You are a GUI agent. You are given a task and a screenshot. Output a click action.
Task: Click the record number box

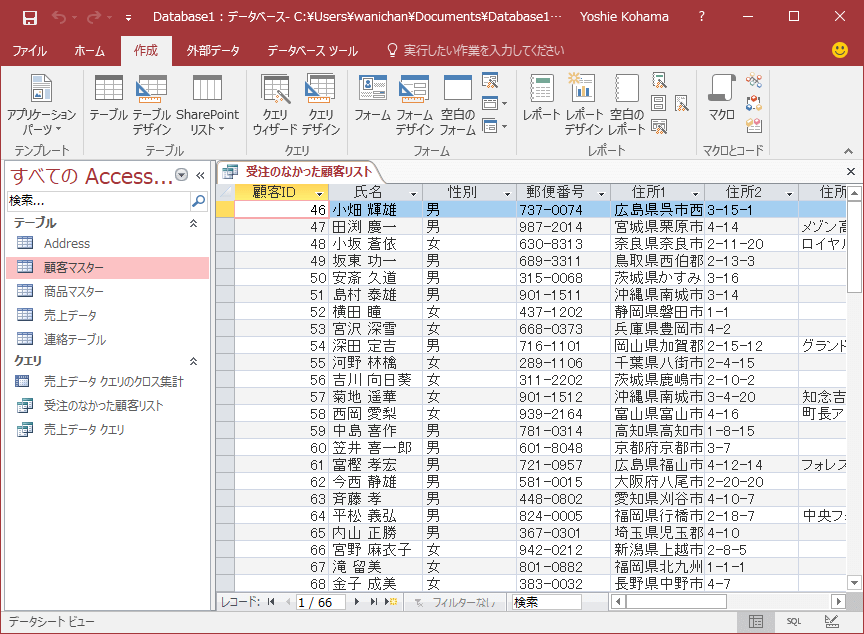(x=321, y=602)
